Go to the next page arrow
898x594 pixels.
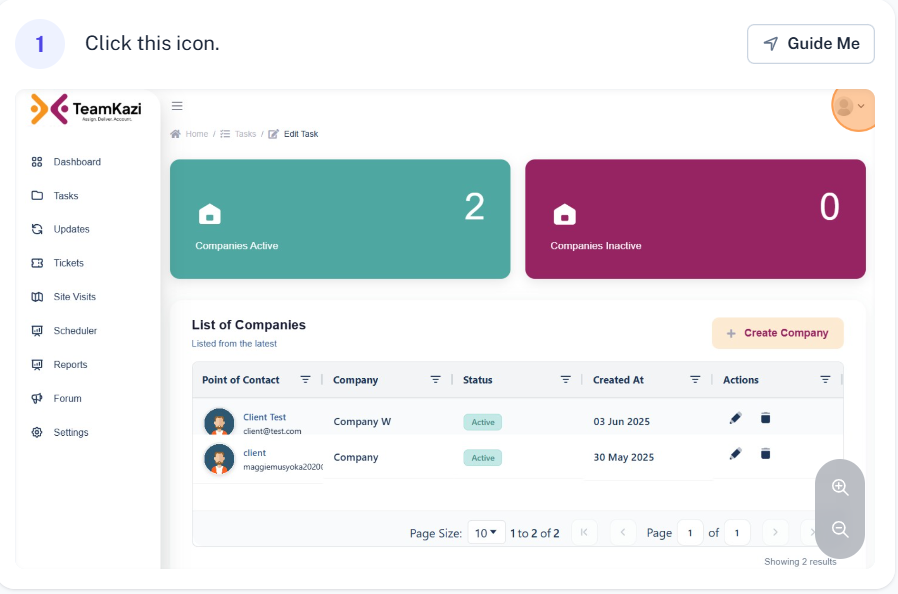(775, 532)
